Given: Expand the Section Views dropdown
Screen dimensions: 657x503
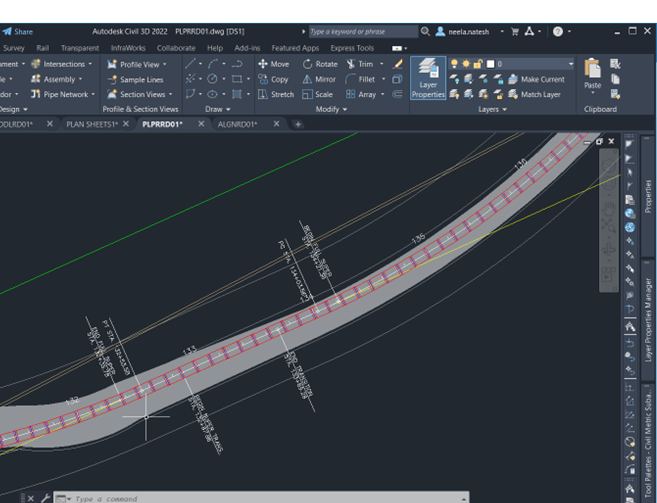Looking at the screenshot, I should (x=171, y=95).
